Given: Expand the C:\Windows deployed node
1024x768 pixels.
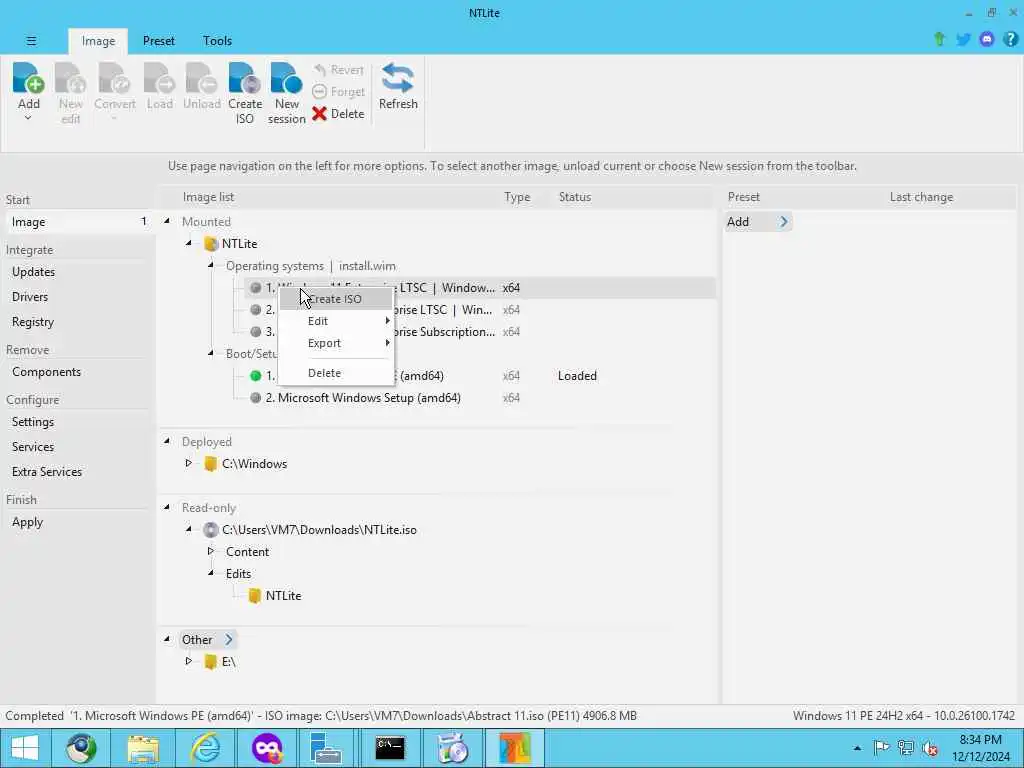Looking at the screenshot, I should pos(189,463).
